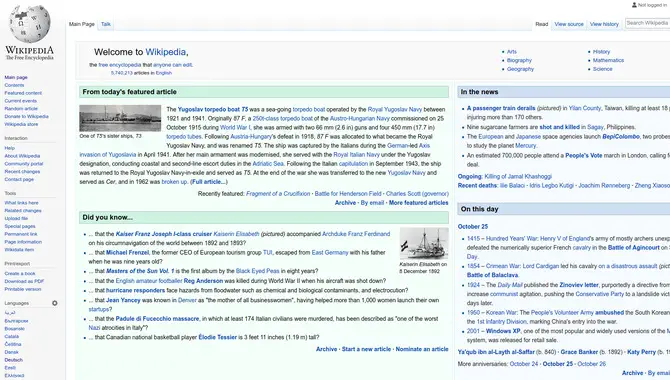Open What links here tool
The height and width of the screenshot is (380, 670).
tap(21, 203)
